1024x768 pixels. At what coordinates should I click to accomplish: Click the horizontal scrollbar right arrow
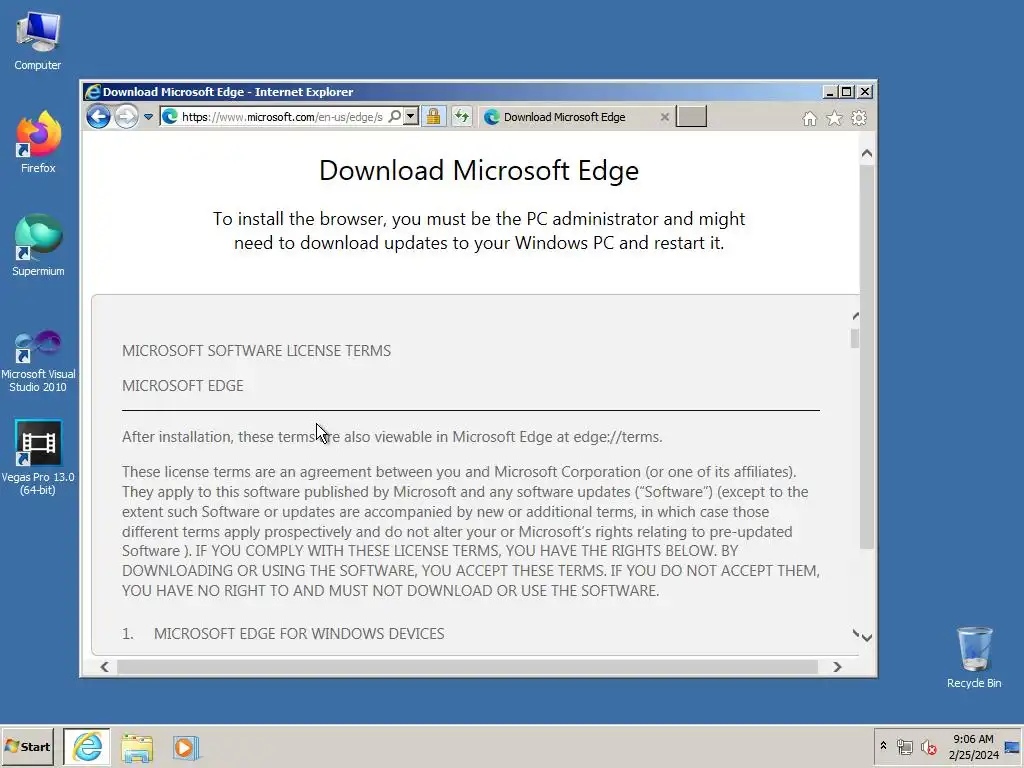(837, 667)
